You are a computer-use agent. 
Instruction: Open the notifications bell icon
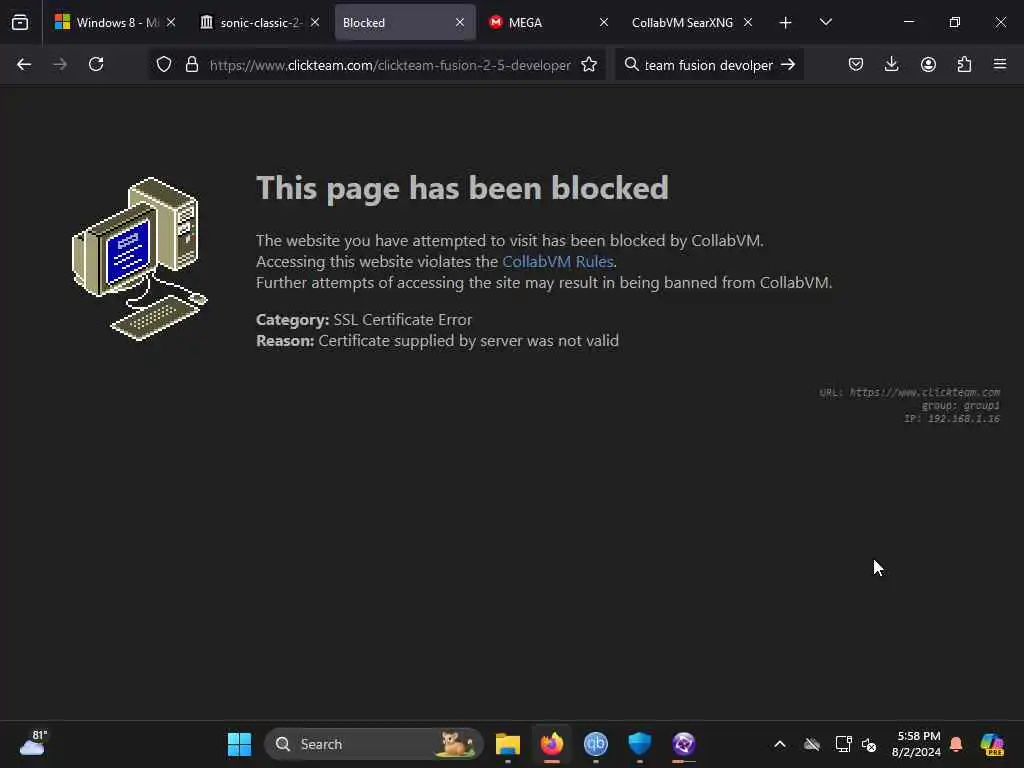[x=956, y=744]
